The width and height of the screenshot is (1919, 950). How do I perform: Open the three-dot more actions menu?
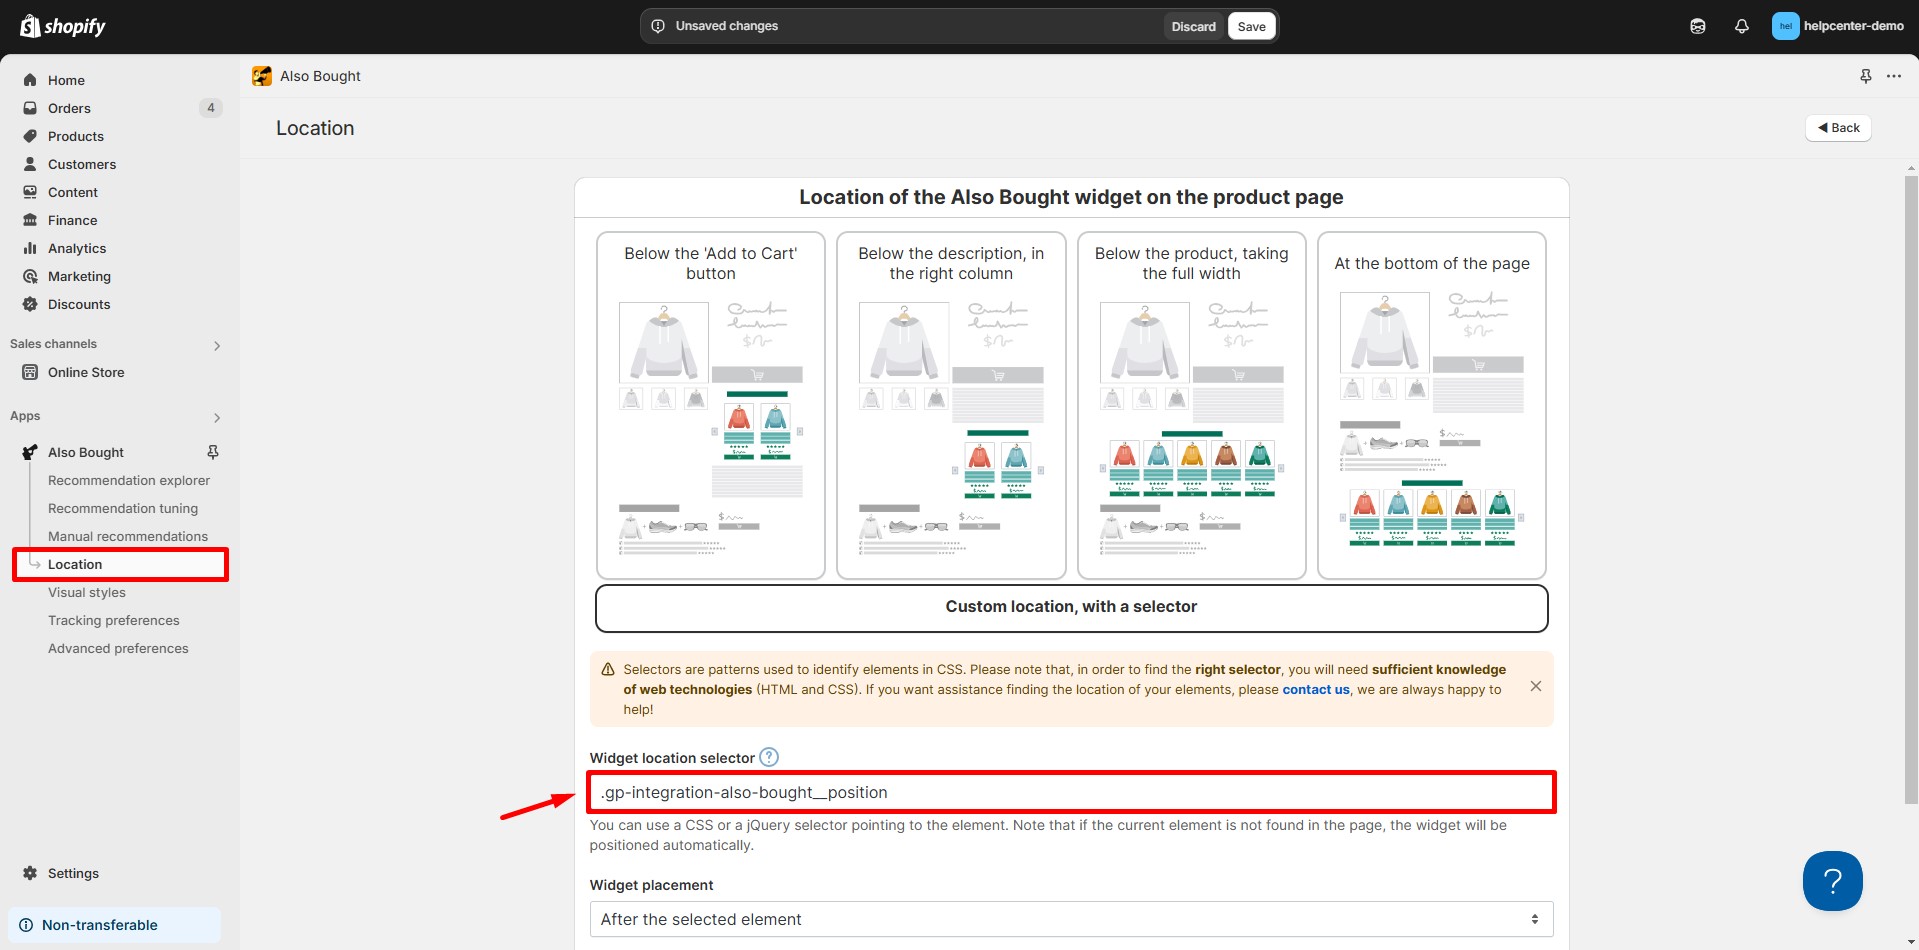click(x=1894, y=76)
